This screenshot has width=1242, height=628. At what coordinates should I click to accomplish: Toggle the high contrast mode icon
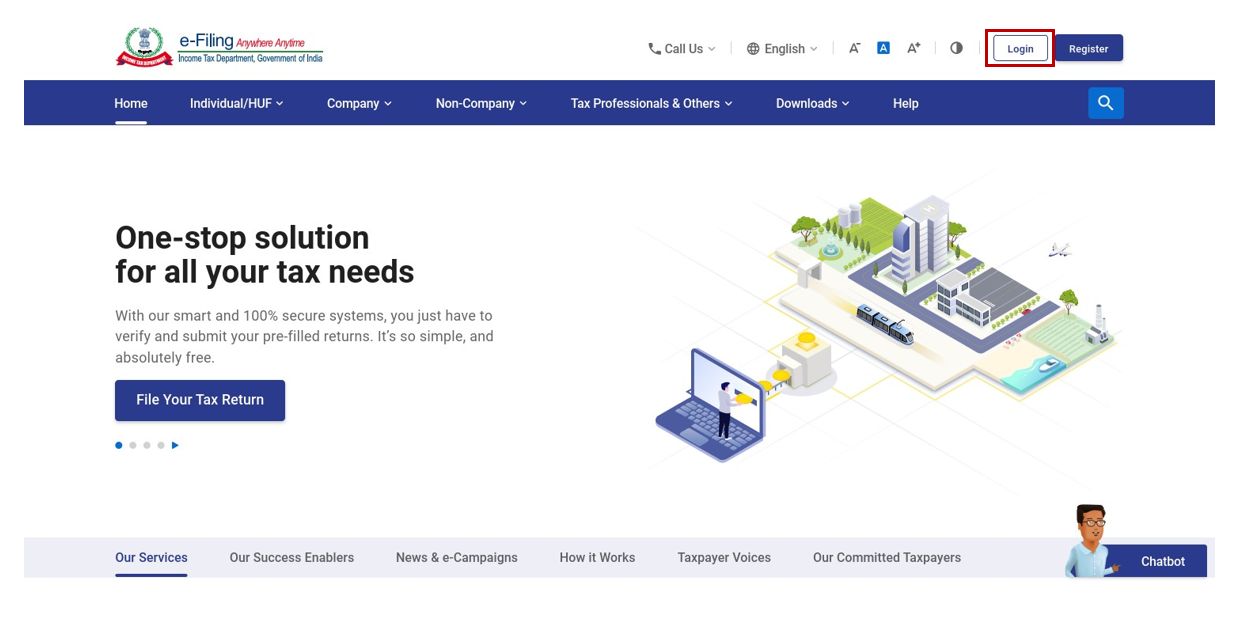tap(956, 48)
